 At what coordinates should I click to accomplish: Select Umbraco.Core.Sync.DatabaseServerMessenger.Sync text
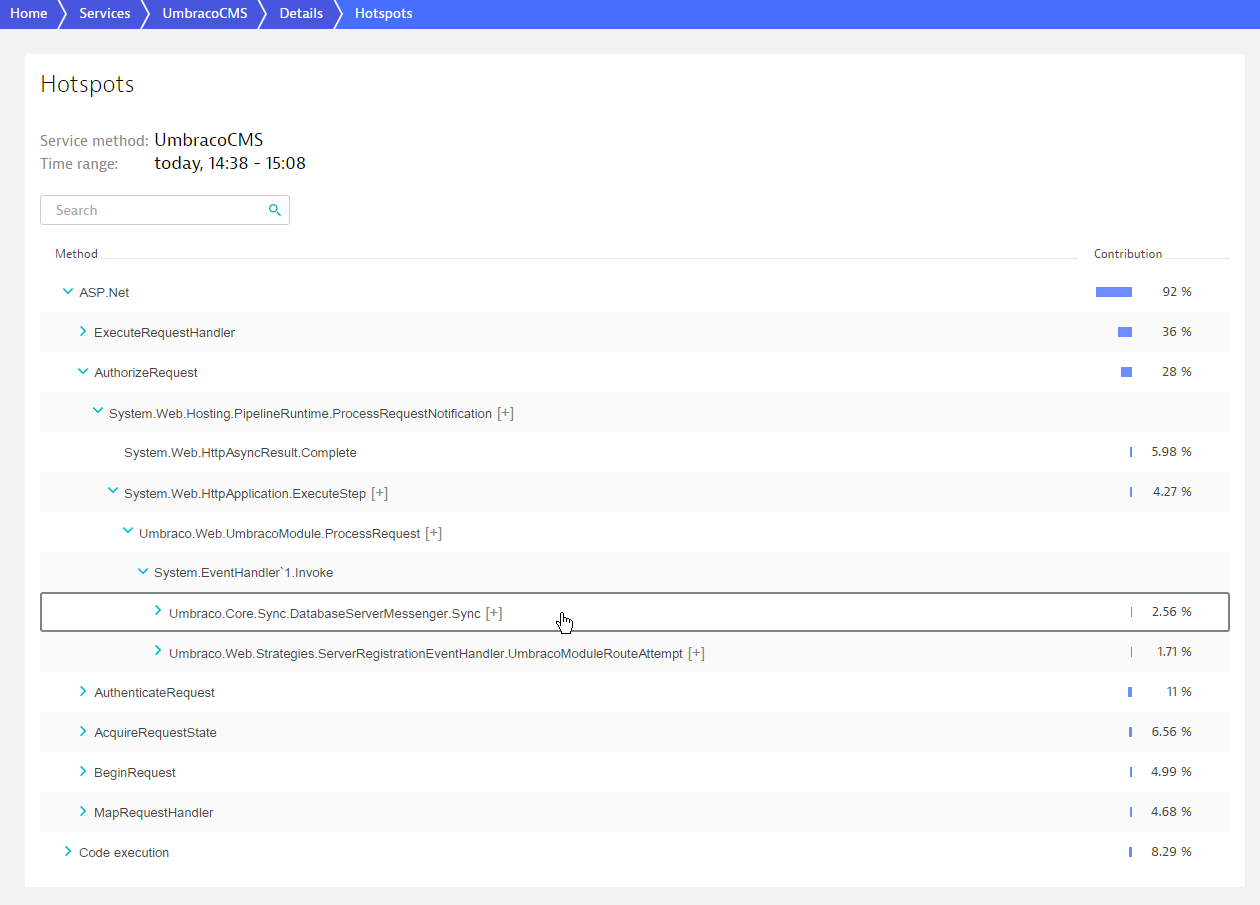click(325, 613)
